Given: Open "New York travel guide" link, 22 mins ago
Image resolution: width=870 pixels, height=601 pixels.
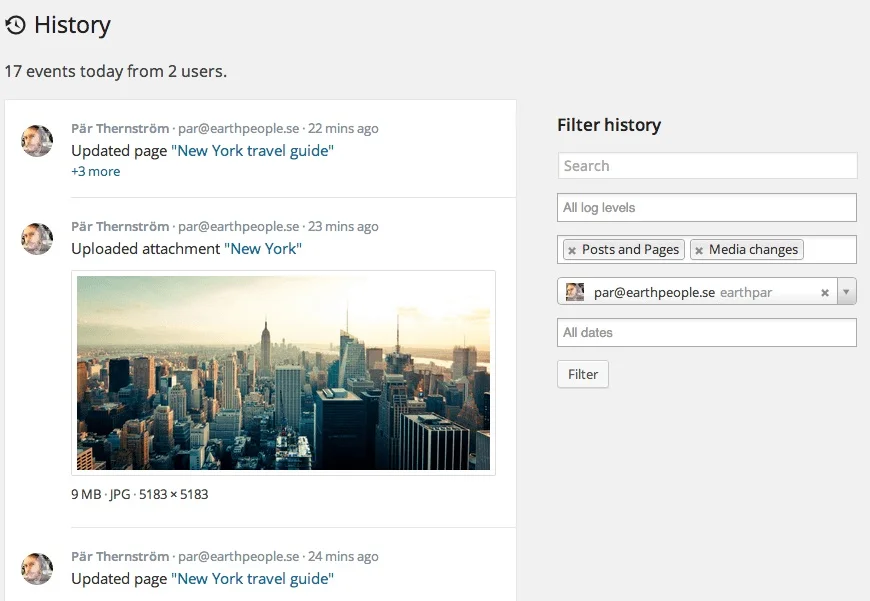Looking at the screenshot, I should (x=252, y=151).
